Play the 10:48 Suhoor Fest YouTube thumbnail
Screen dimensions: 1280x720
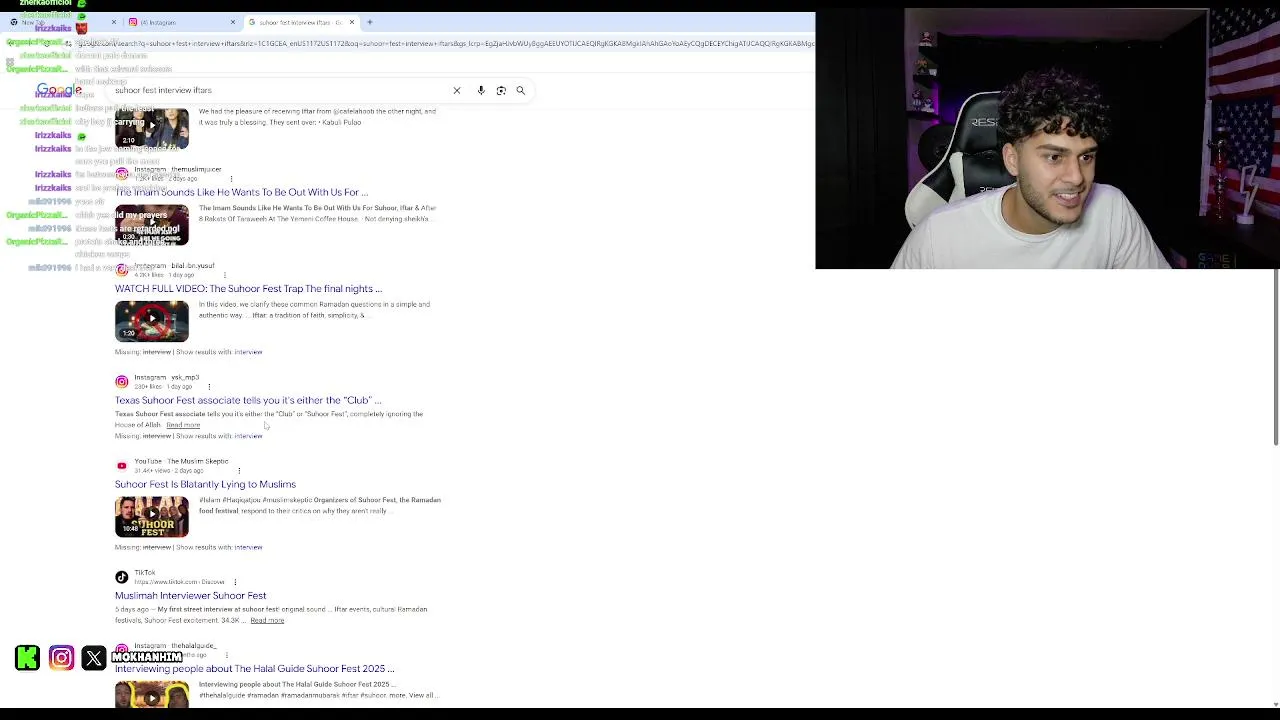point(151,517)
